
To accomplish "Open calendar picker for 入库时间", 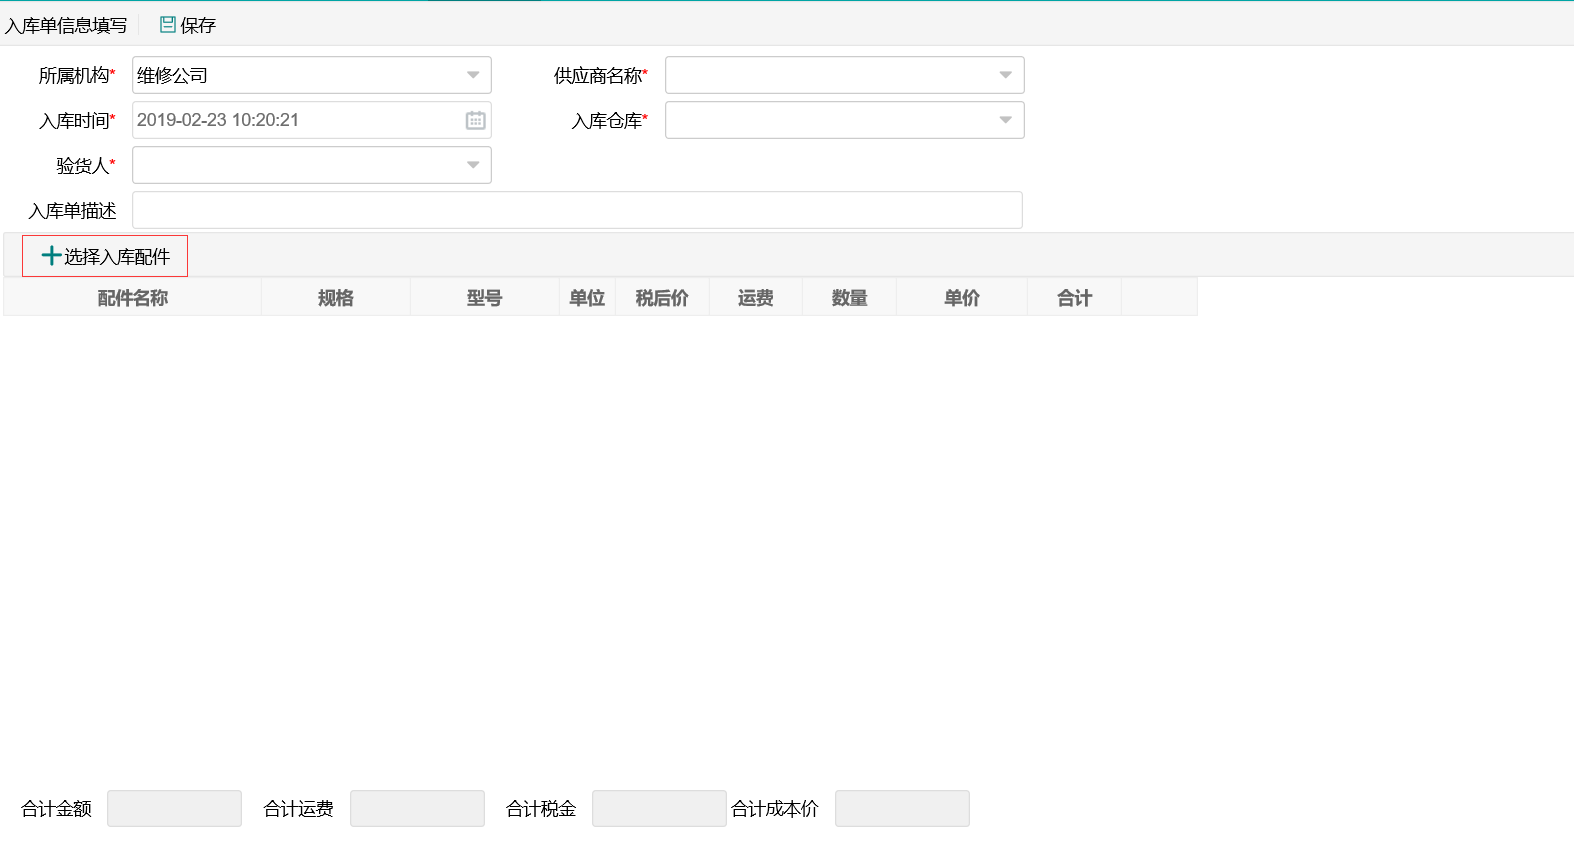I will (475, 120).
